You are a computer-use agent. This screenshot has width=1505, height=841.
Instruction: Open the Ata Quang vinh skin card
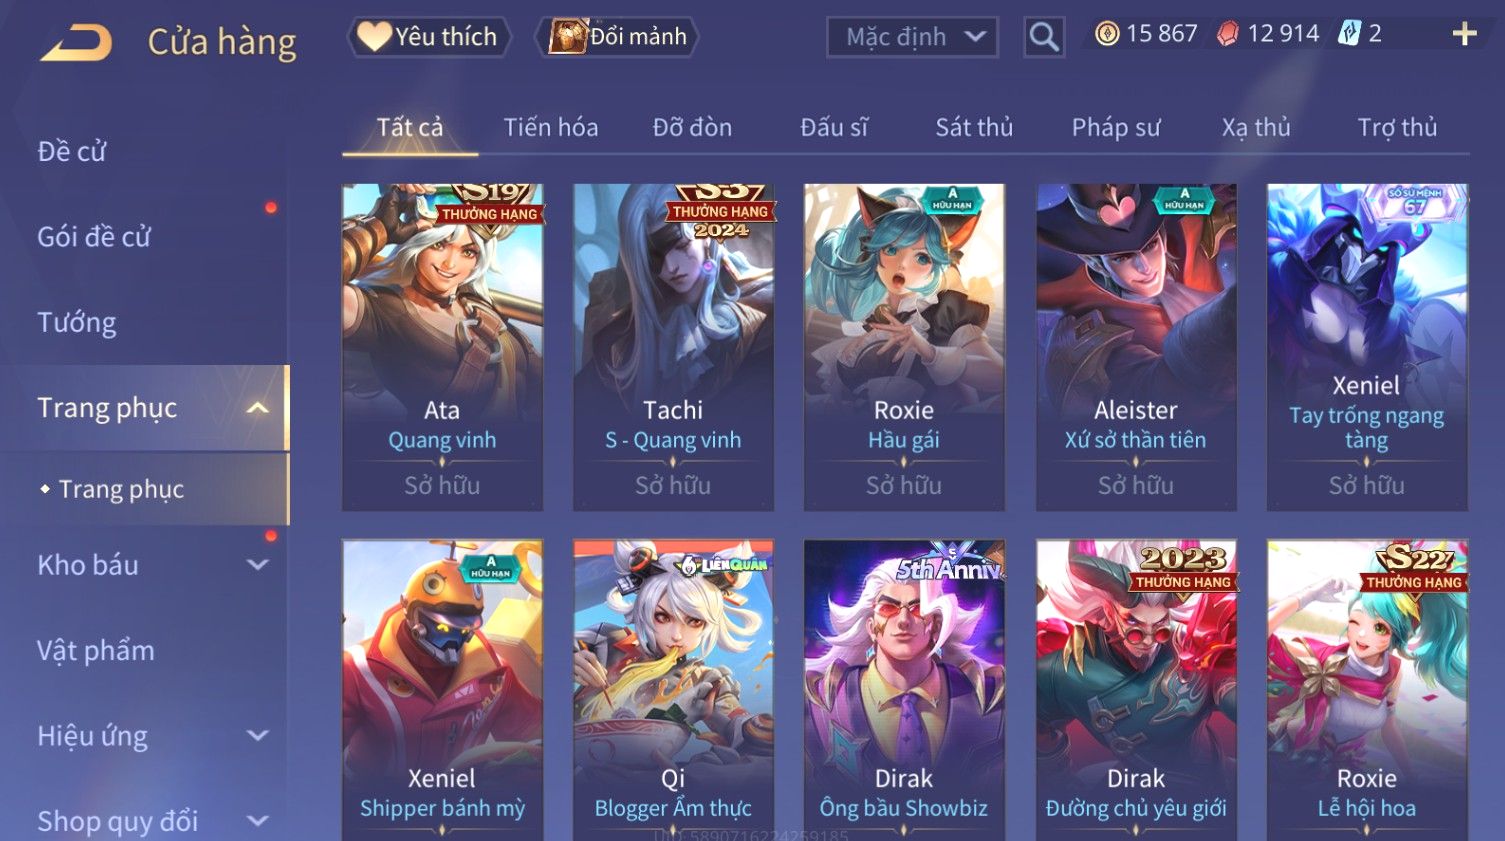coord(442,347)
